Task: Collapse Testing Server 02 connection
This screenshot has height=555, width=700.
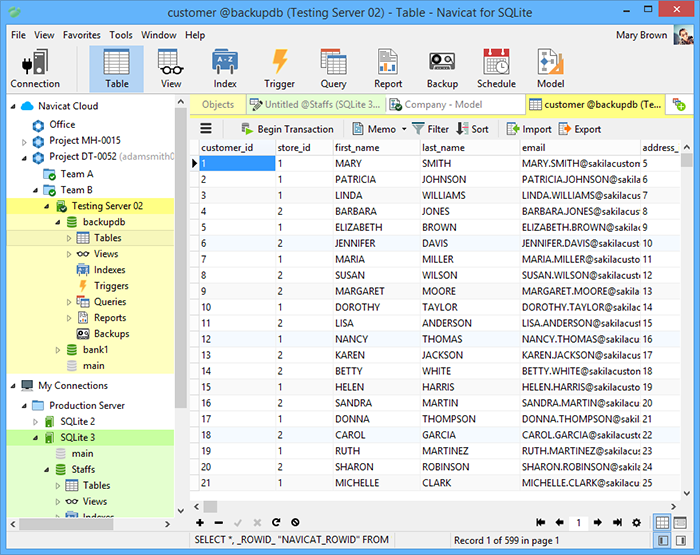Action: [x=46, y=206]
